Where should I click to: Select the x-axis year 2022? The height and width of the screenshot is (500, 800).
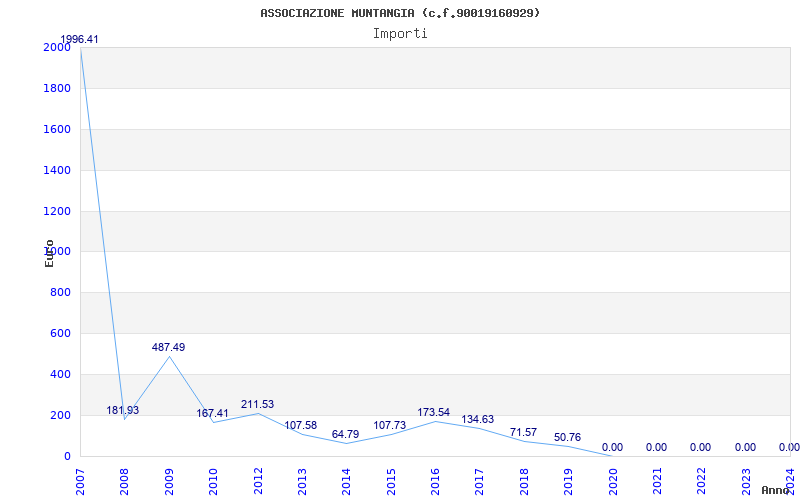click(x=702, y=481)
